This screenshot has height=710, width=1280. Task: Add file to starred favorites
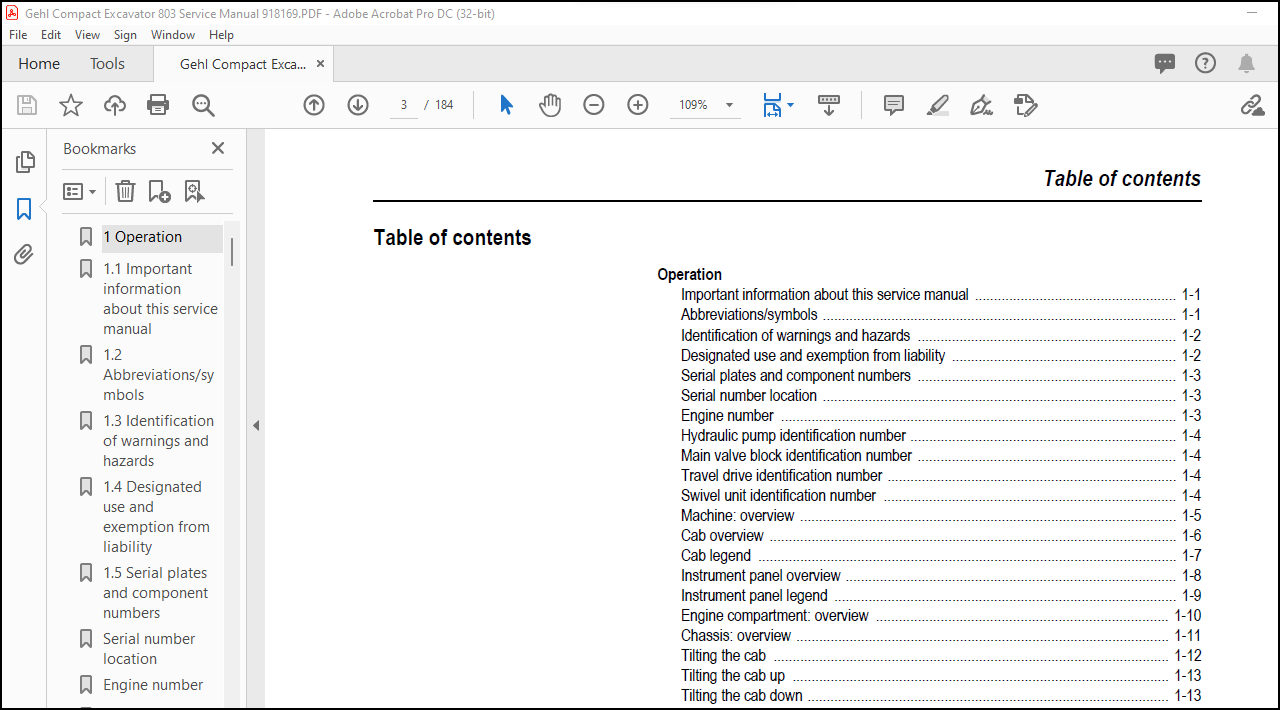click(71, 105)
